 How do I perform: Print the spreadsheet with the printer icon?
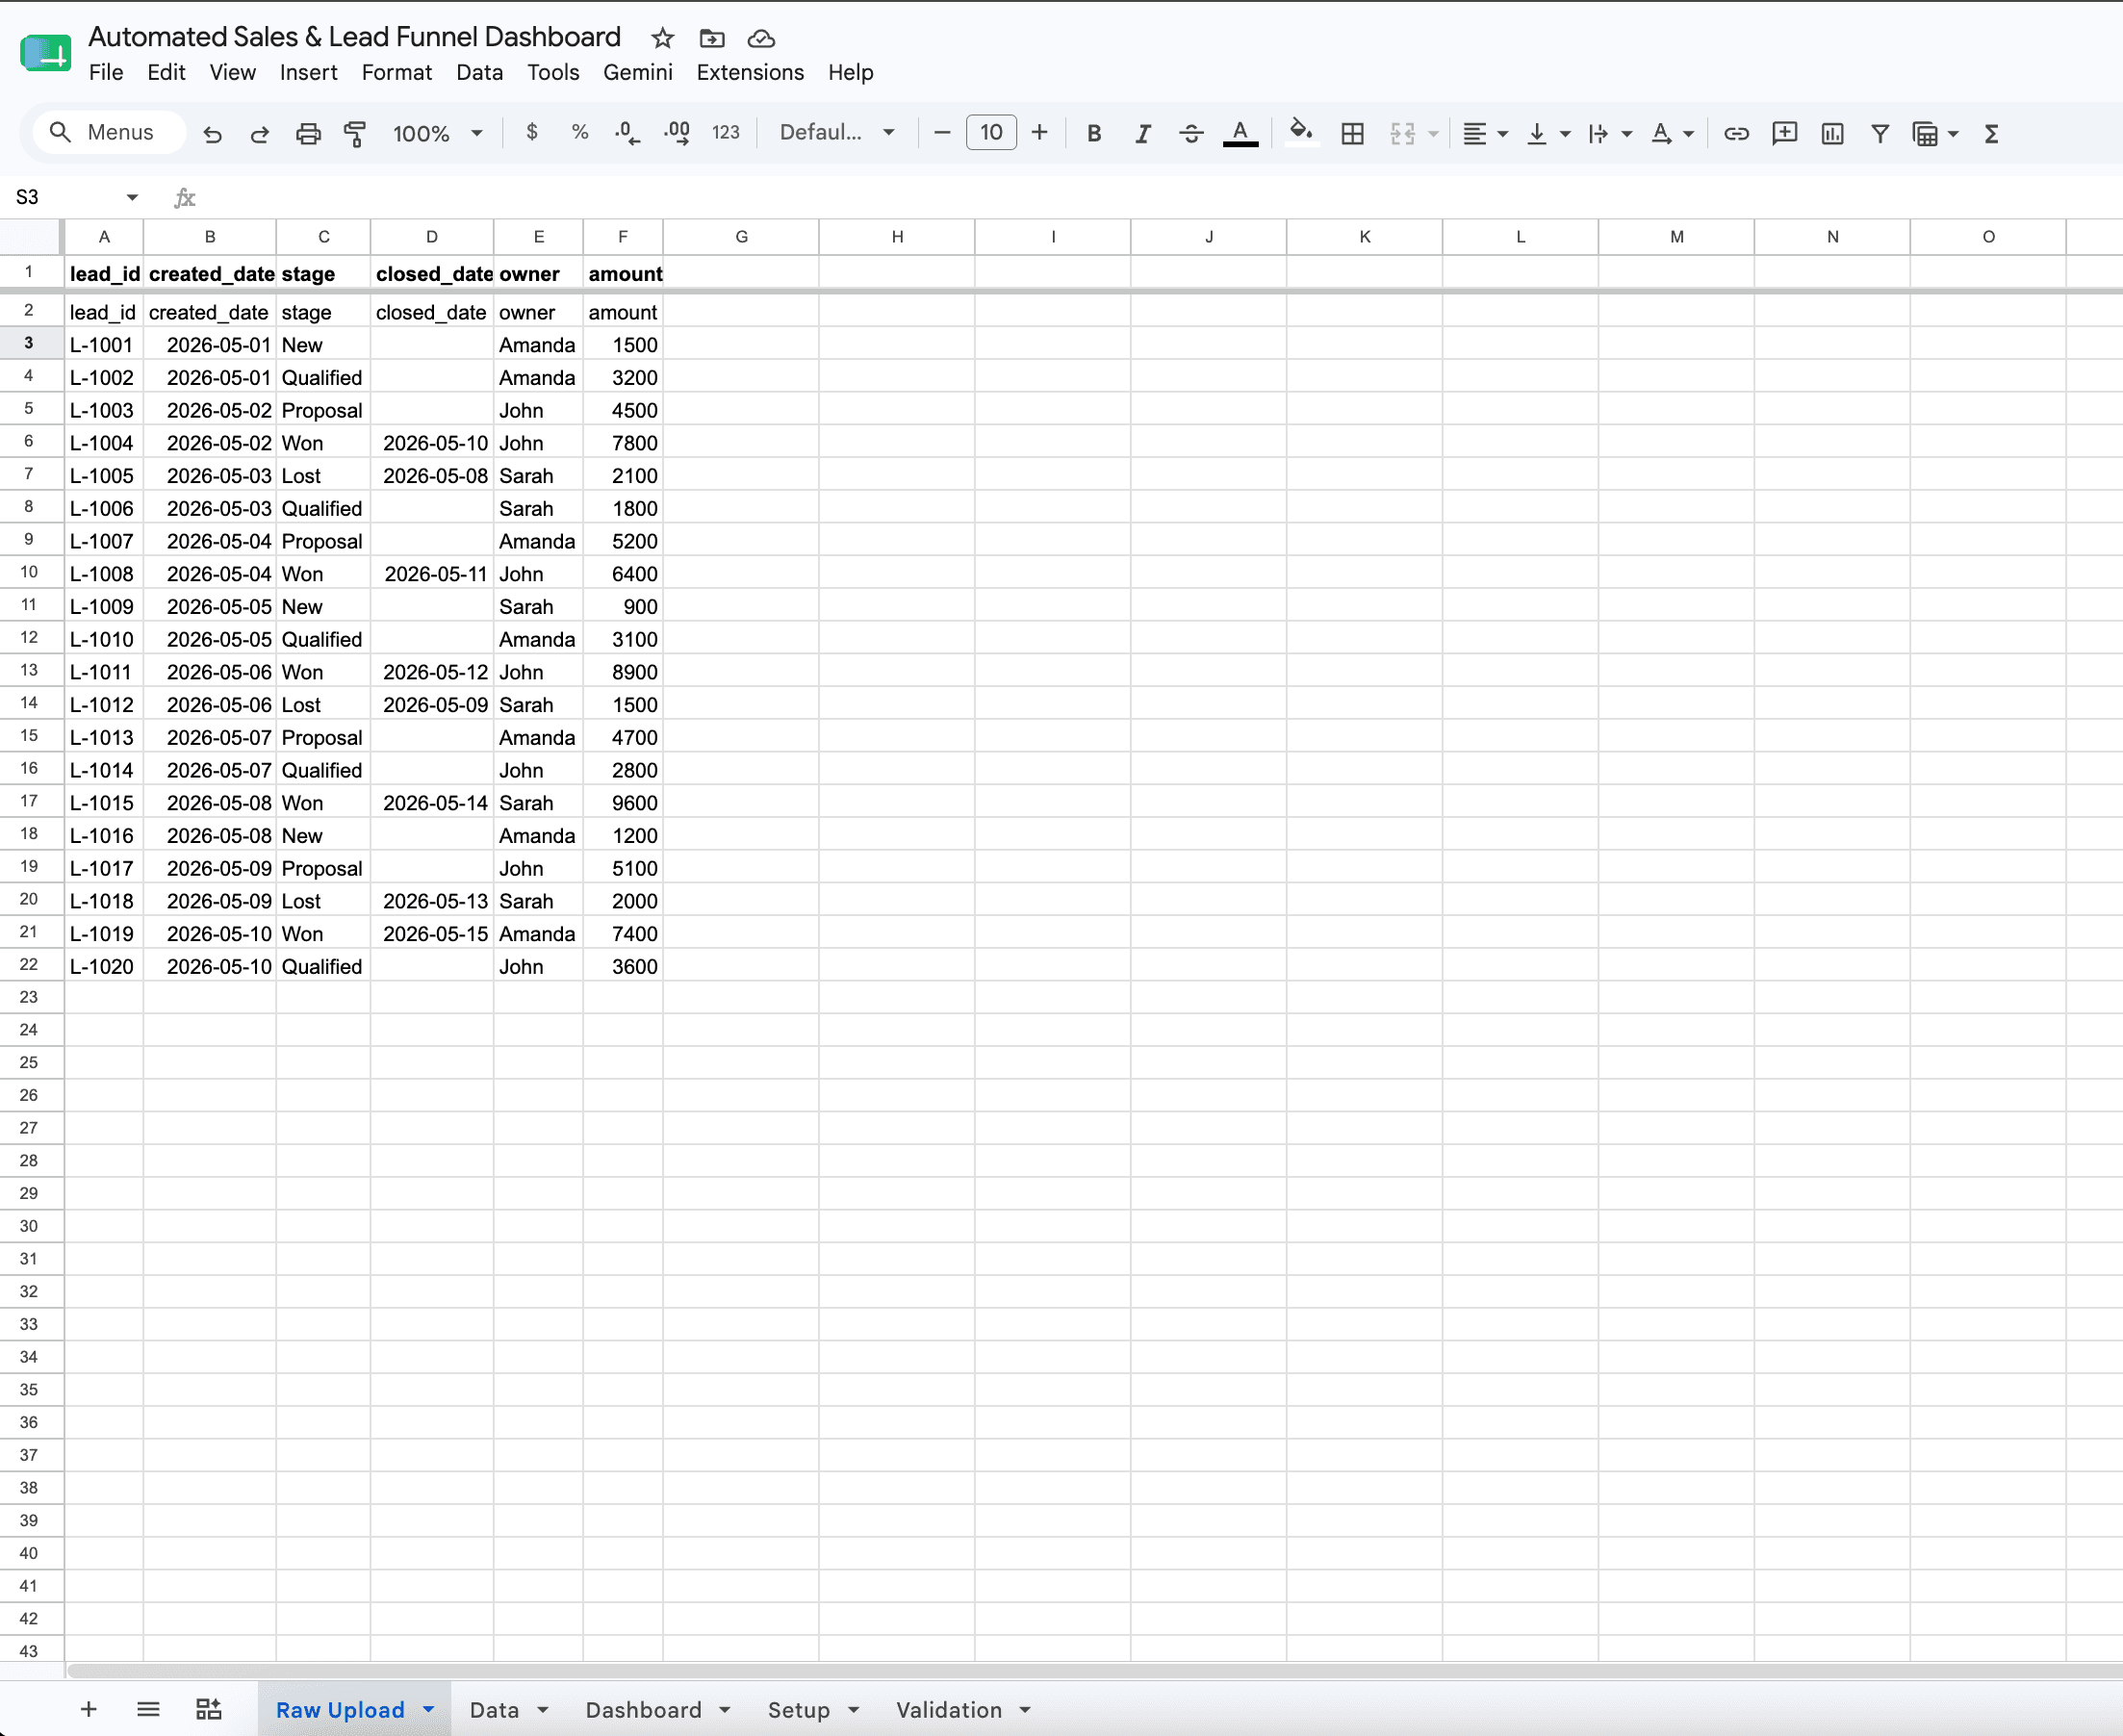point(308,133)
